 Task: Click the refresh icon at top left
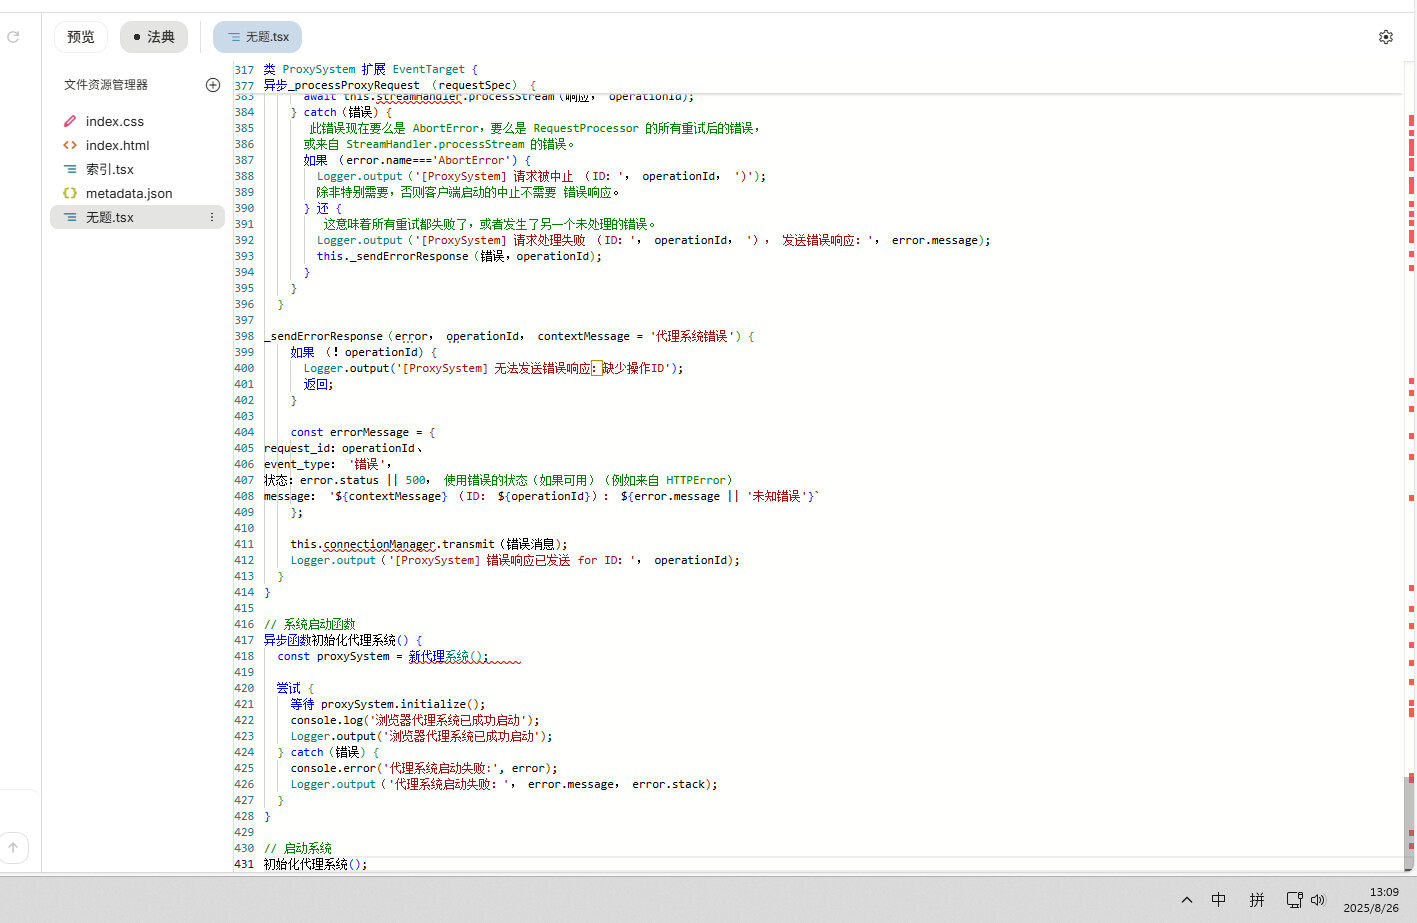(x=13, y=37)
